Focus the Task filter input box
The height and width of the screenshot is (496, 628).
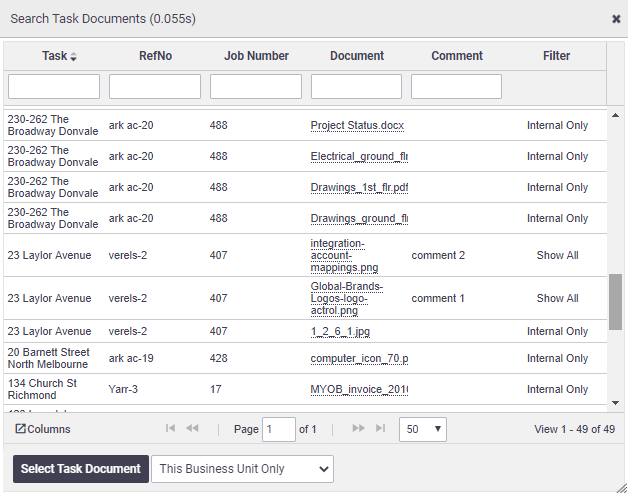54,86
